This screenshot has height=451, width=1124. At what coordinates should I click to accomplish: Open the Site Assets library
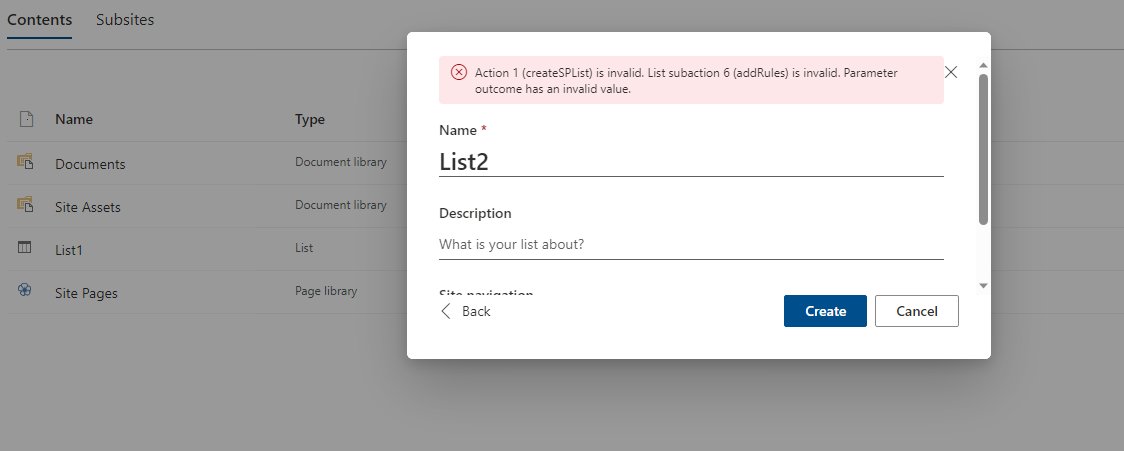[x=87, y=207]
